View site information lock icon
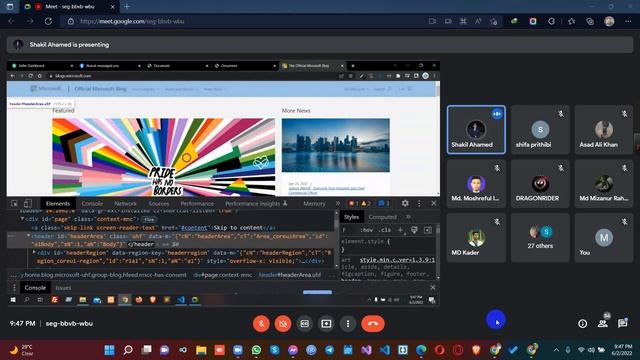 coord(71,21)
